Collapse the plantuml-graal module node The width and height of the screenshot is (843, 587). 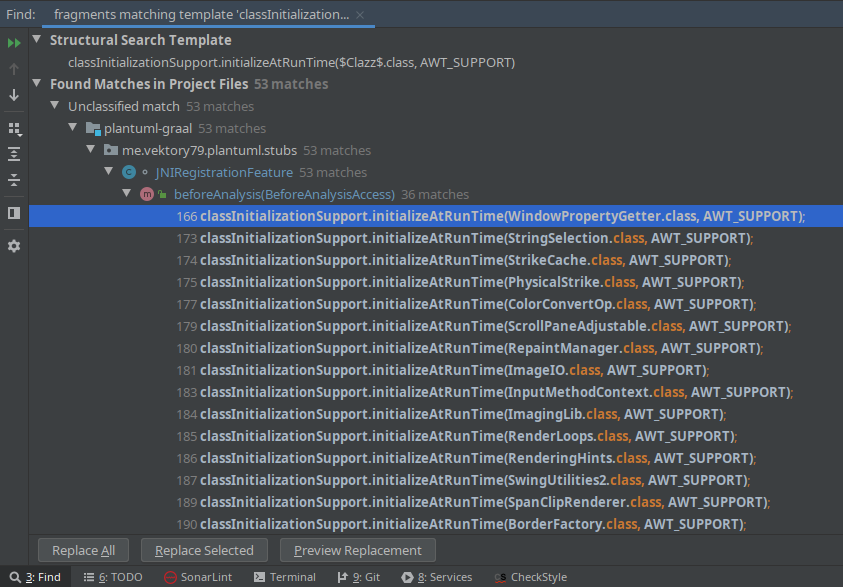coord(73,127)
